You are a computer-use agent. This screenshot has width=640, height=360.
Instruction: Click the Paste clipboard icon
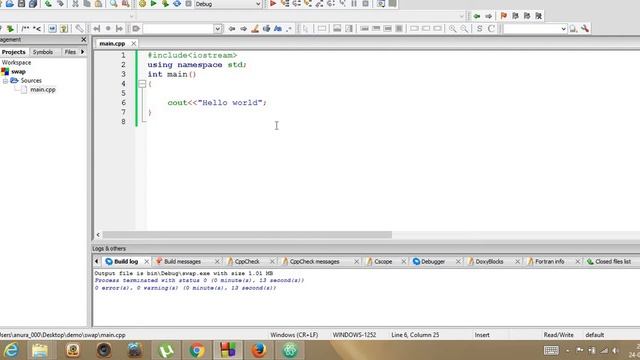point(98,4)
